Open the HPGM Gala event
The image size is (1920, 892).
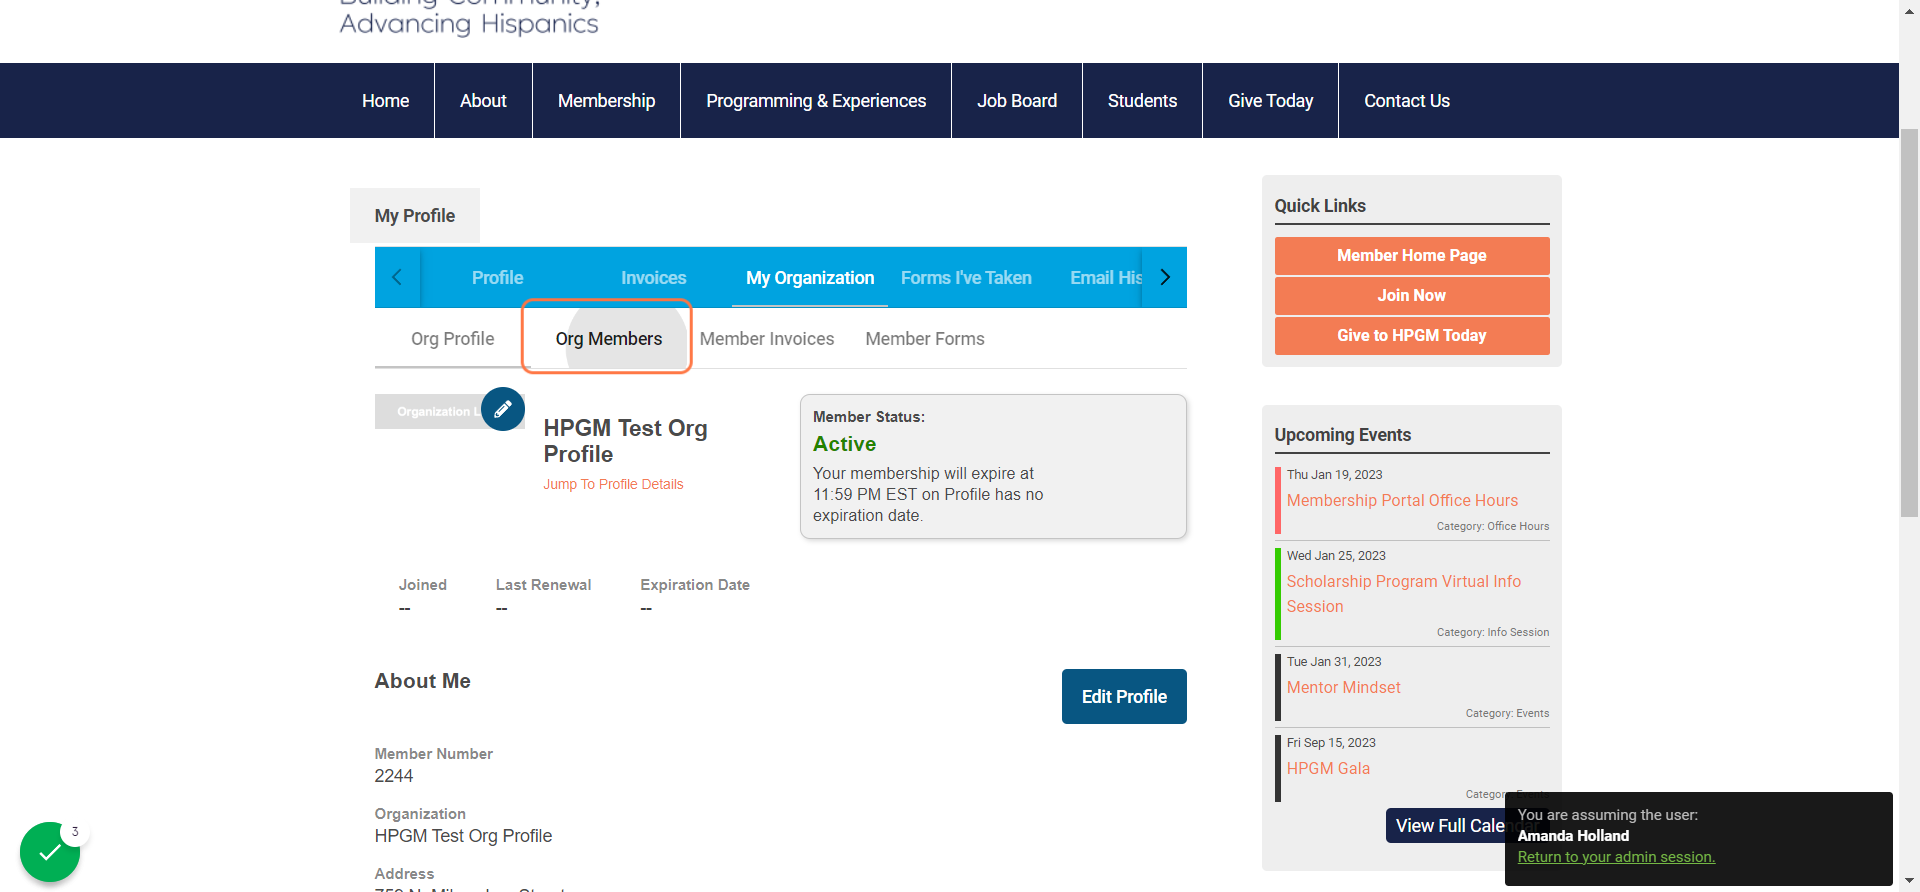(x=1328, y=768)
